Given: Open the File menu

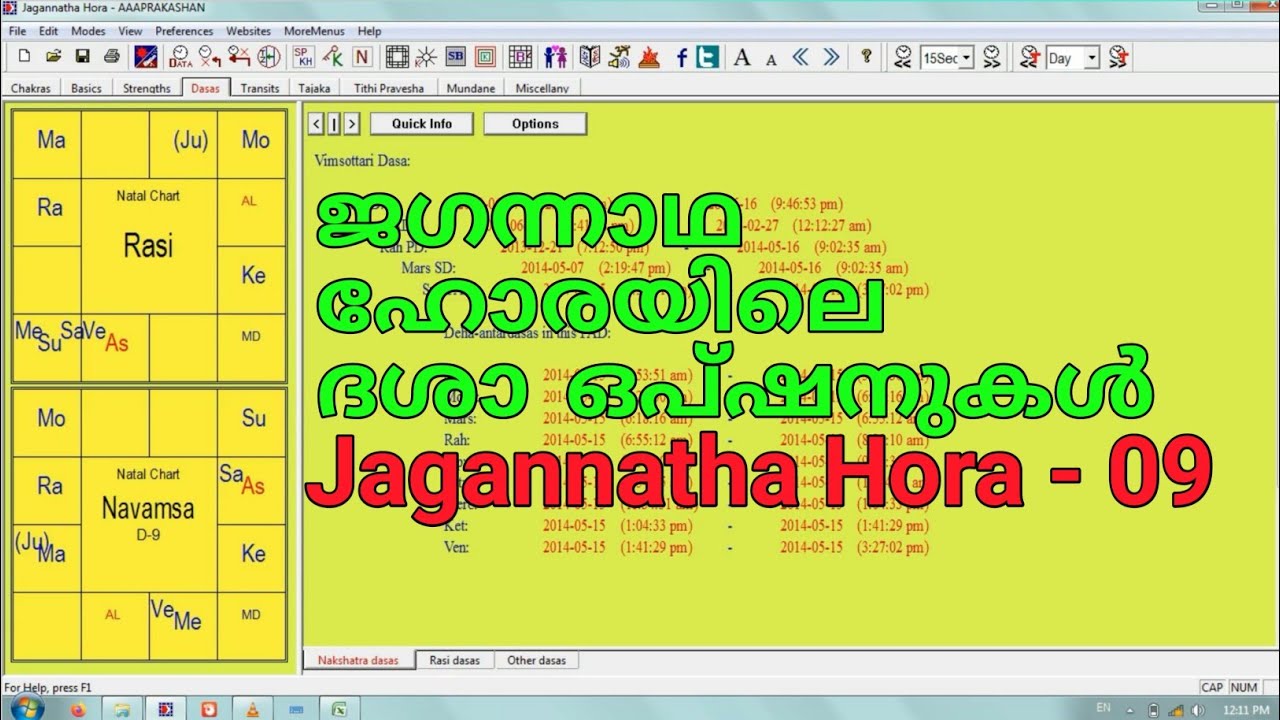Looking at the screenshot, I should point(18,31).
